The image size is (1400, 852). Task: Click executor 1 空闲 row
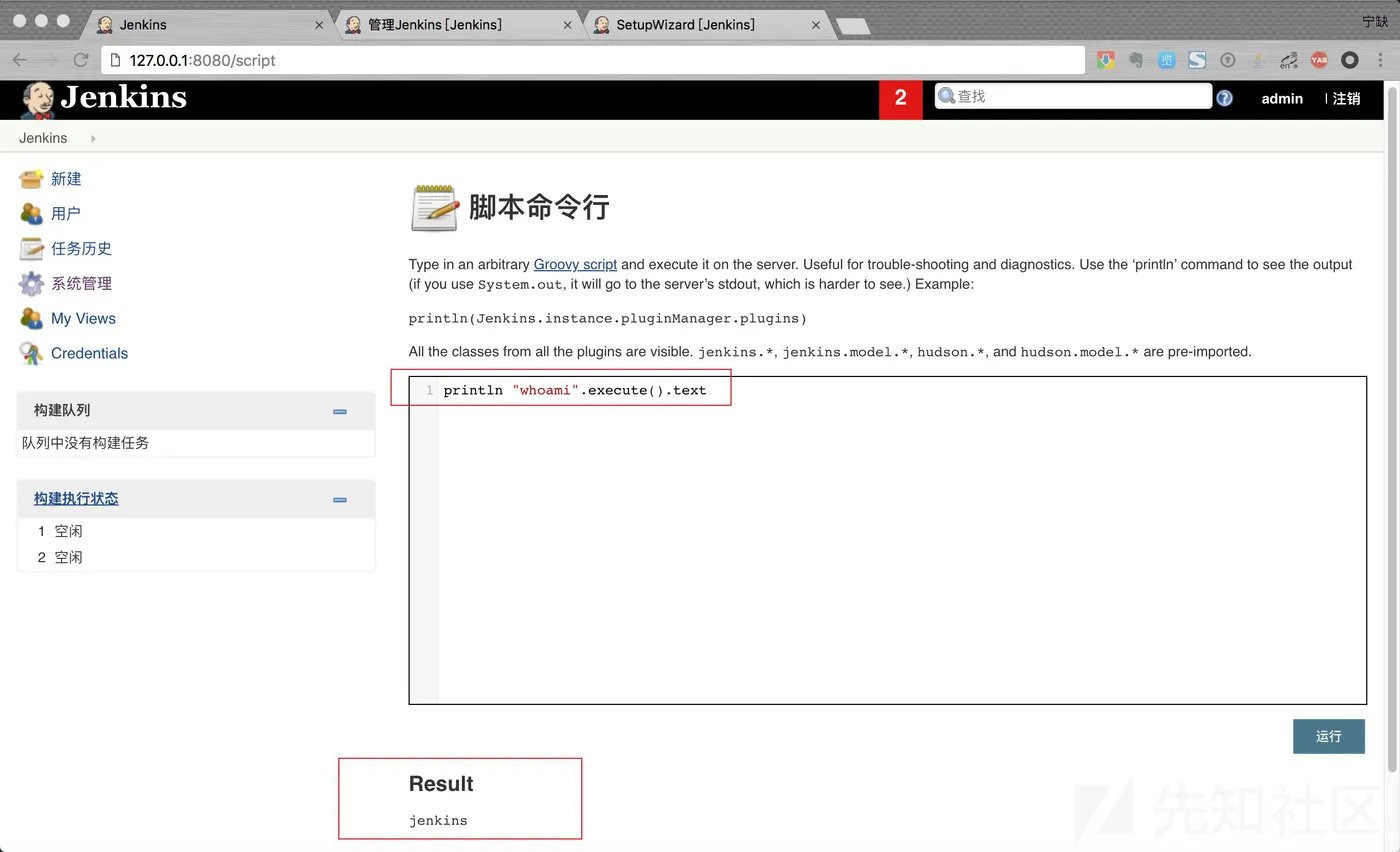tap(196, 531)
